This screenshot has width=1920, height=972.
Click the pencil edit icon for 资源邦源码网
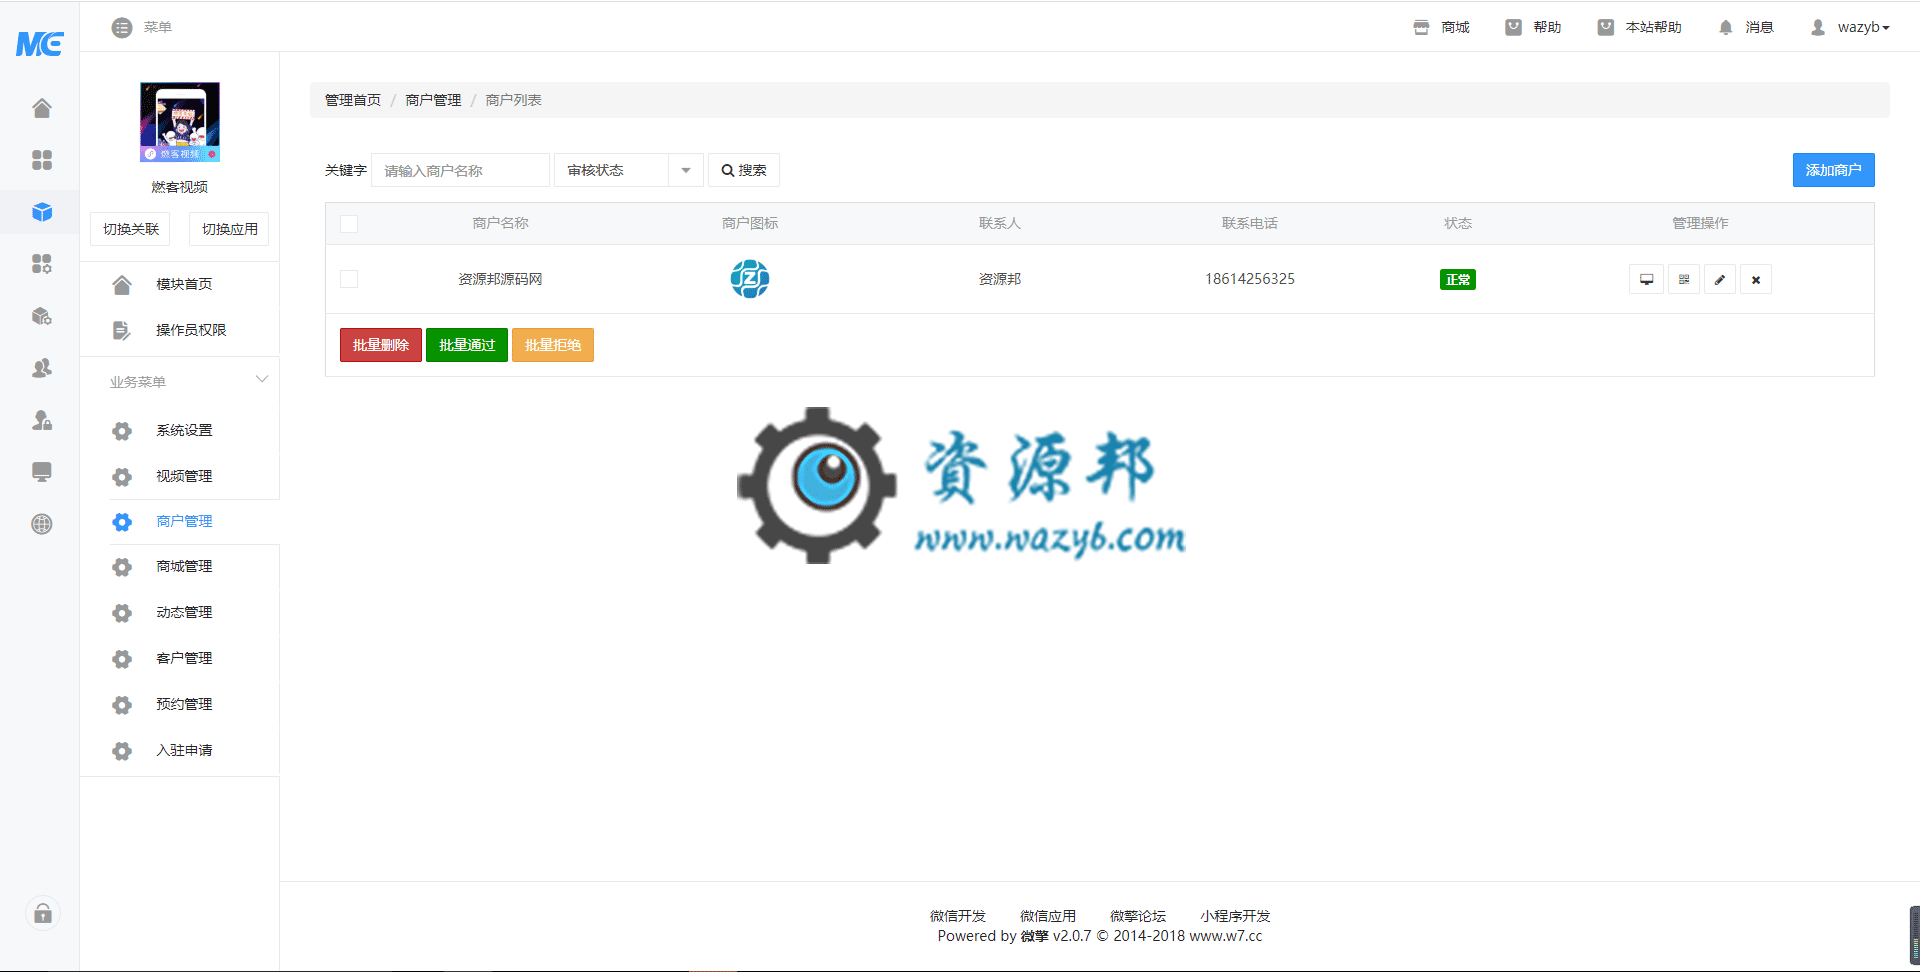(1720, 280)
